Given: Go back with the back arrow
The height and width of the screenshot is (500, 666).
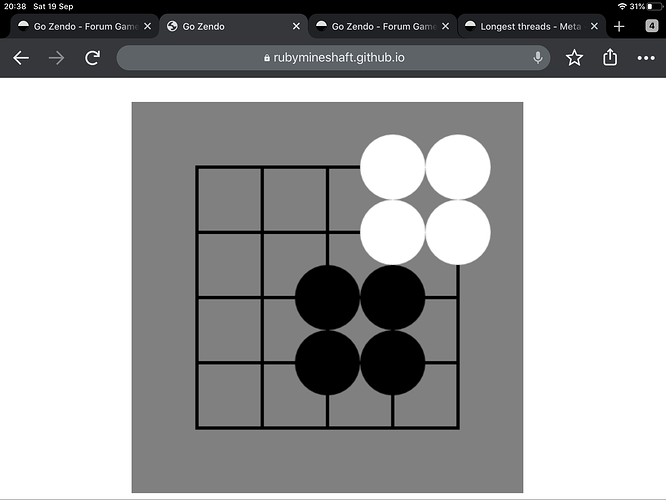Looking at the screenshot, I should [21, 58].
